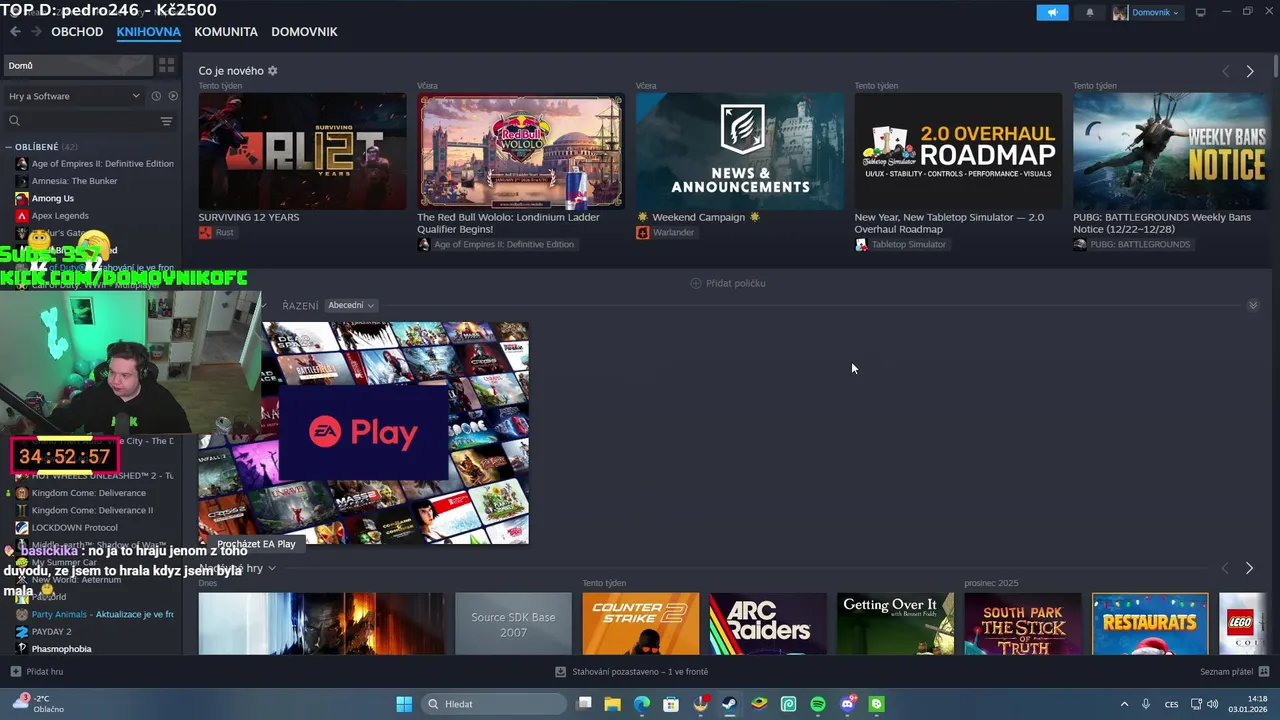The width and height of the screenshot is (1280, 720).
Task: Click the taskbar search box Hledat
Action: (x=494, y=704)
